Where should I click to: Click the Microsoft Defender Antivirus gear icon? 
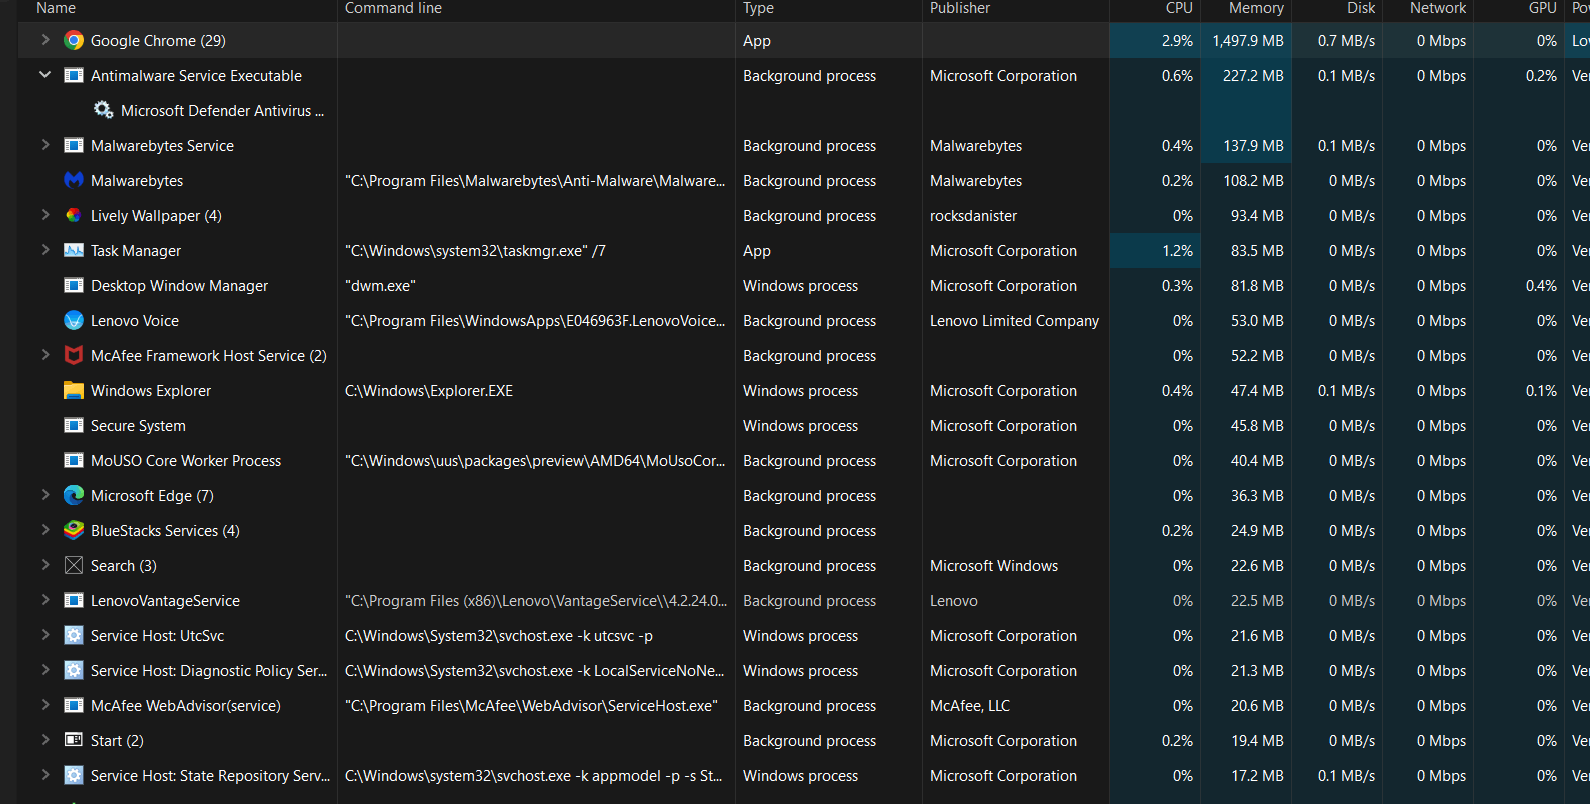(x=103, y=110)
